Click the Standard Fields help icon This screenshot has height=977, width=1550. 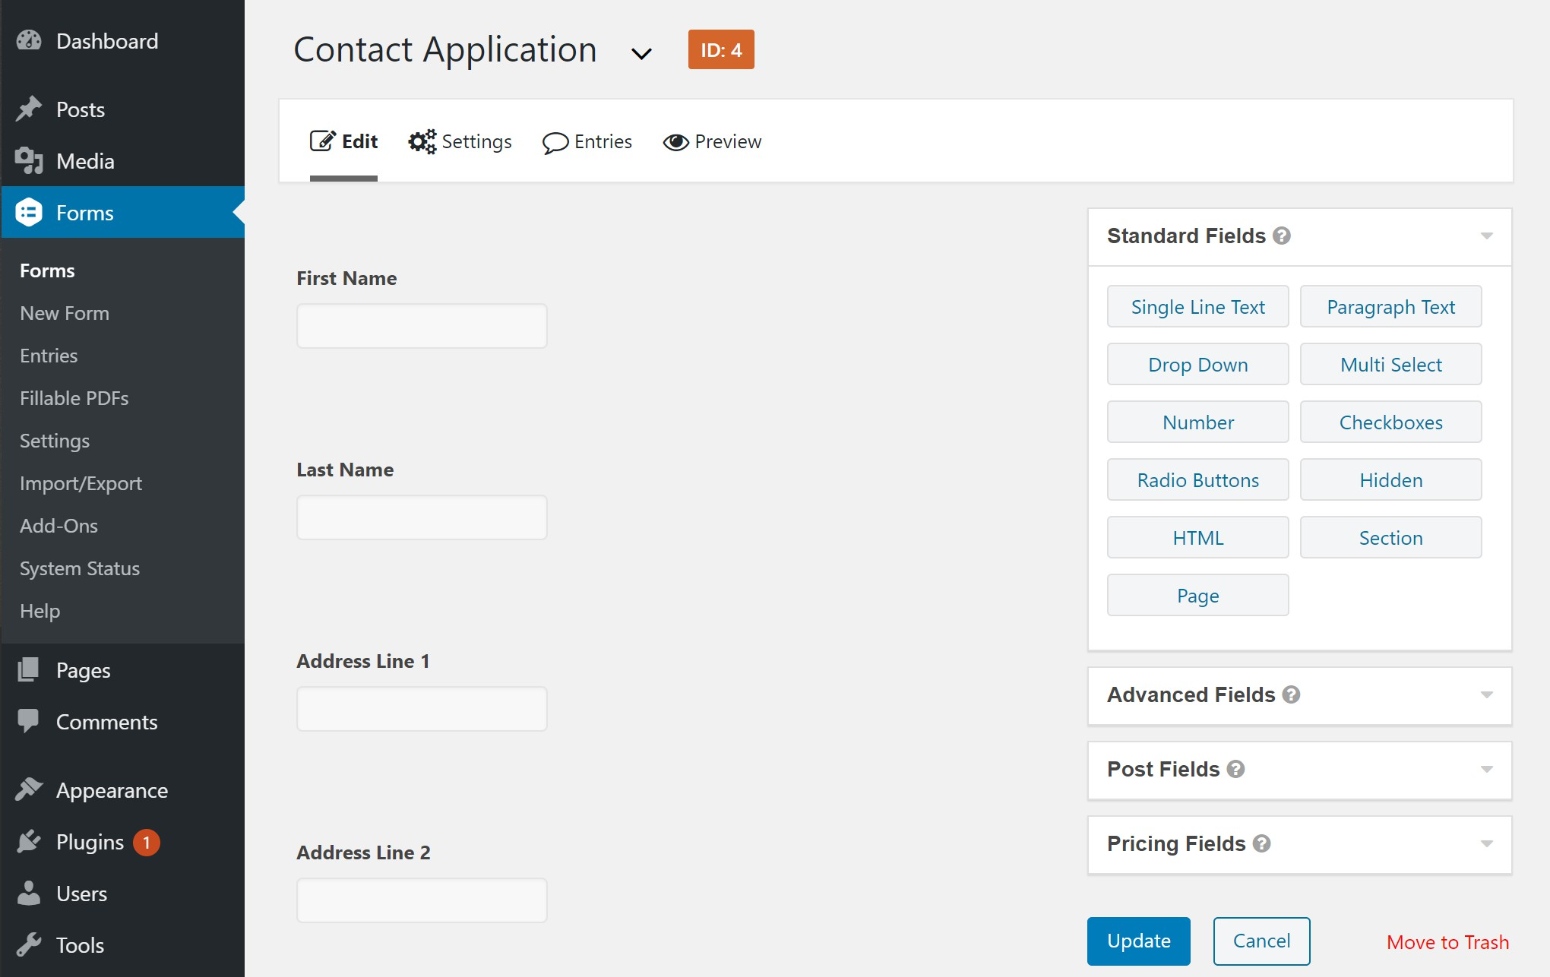pos(1283,236)
